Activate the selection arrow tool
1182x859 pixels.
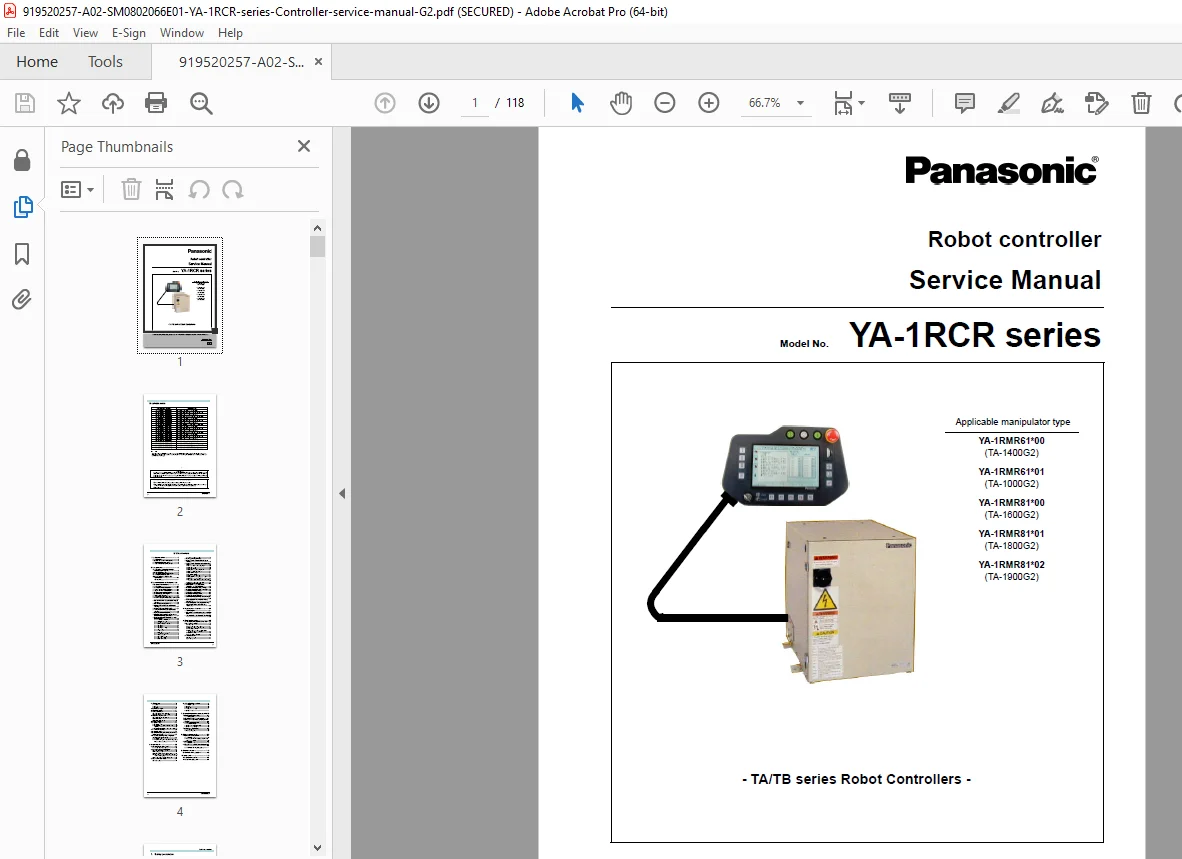tap(577, 103)
